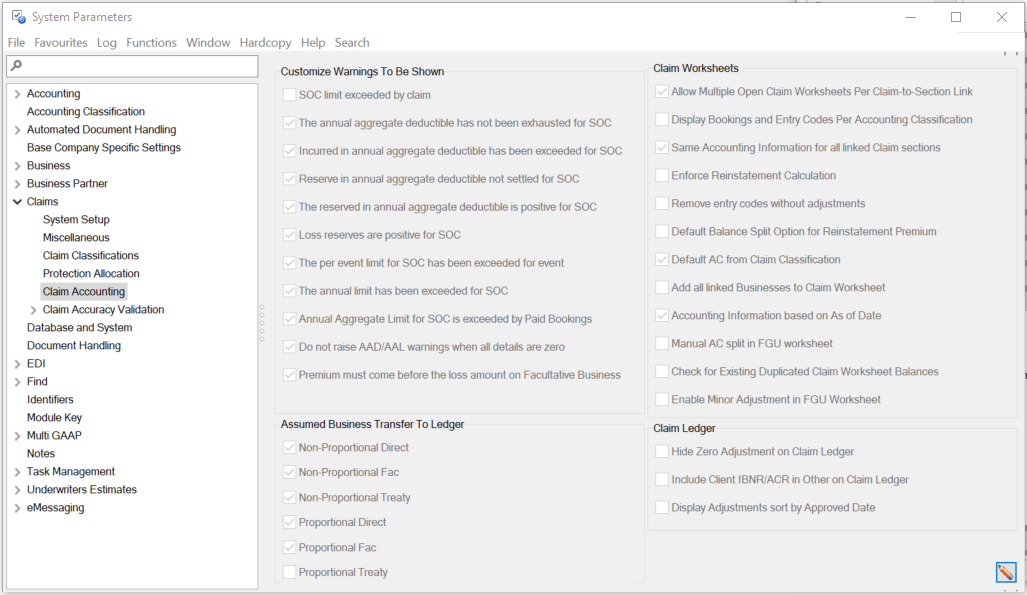Viewport: 1027px width, 595px height.
Task: Open the Hardcopy menu
Action: pos(265,43)
